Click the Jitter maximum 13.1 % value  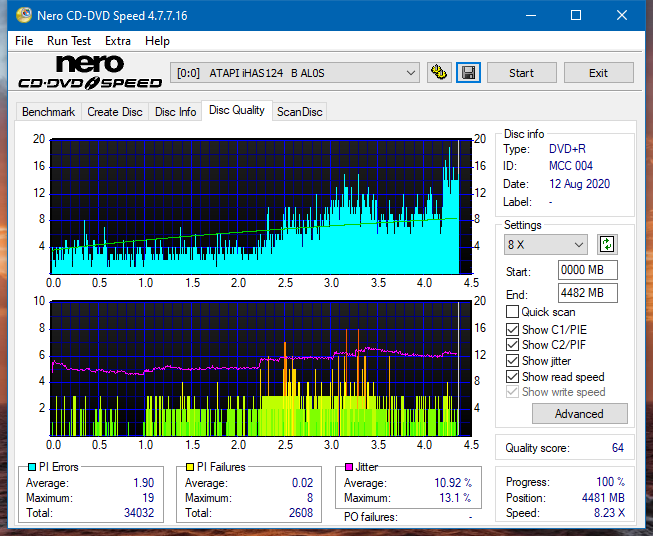pos(456,498)
